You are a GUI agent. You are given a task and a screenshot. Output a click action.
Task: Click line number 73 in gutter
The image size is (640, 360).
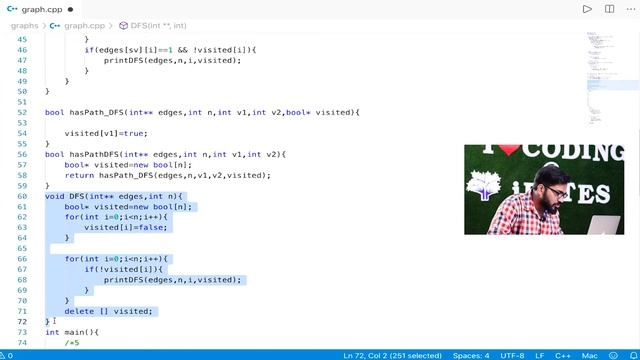pyautogui.click(x=22, y=332)
